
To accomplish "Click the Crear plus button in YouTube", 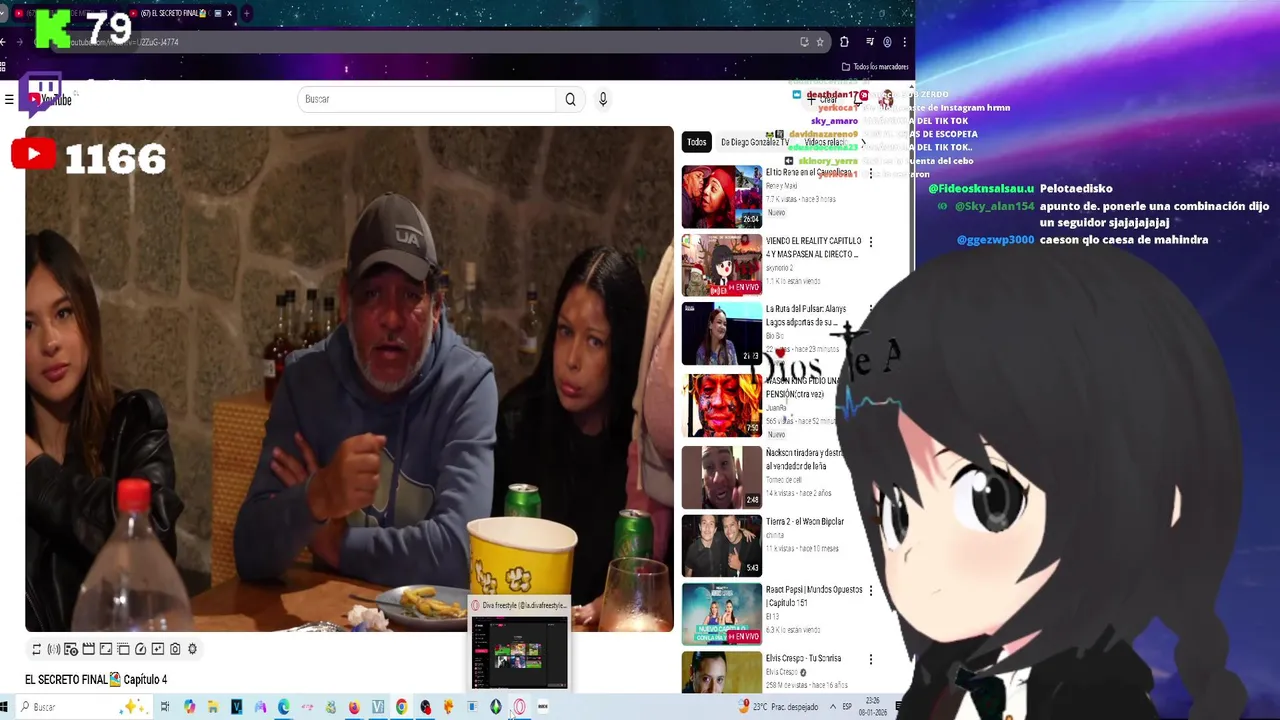I will [x=823, y=99].
